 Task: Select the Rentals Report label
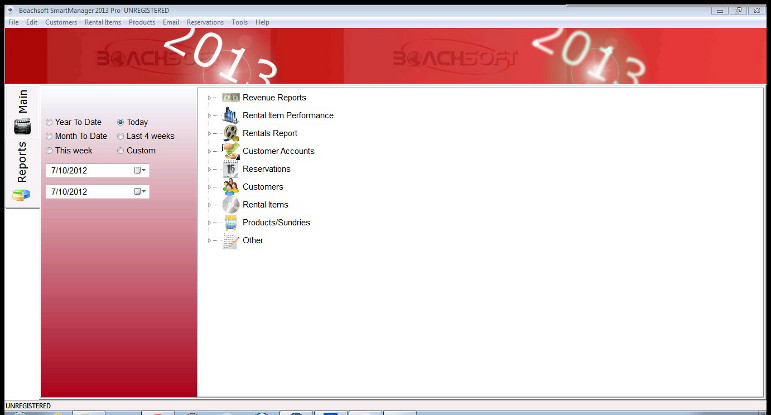(270, 133)
